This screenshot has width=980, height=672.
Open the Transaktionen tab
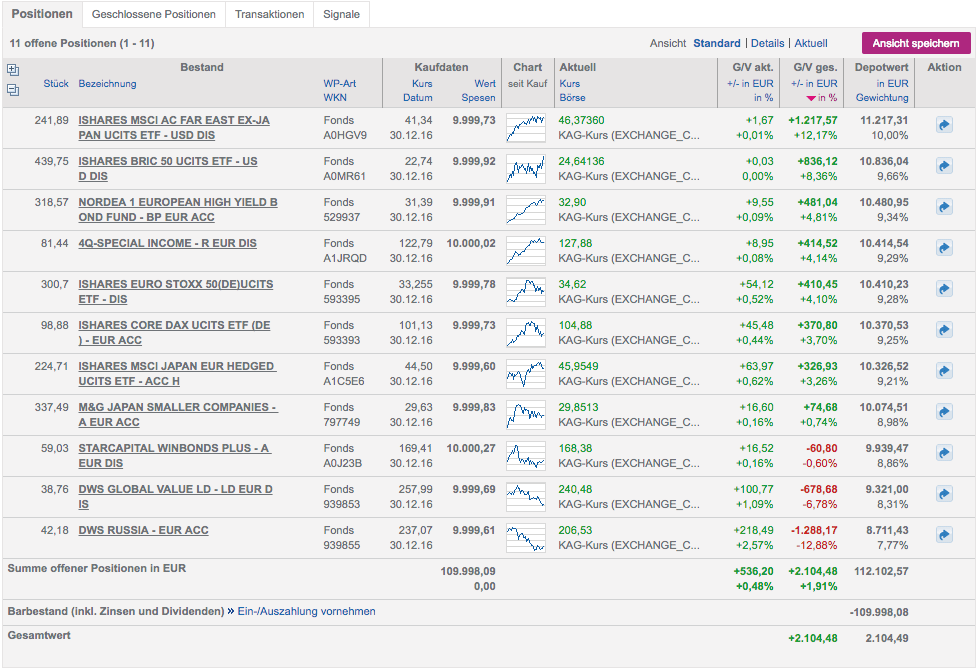(269, 14)
